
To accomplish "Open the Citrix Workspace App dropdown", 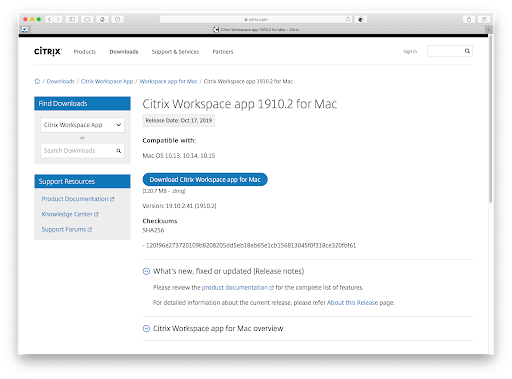I will click(x=82, y=125).
